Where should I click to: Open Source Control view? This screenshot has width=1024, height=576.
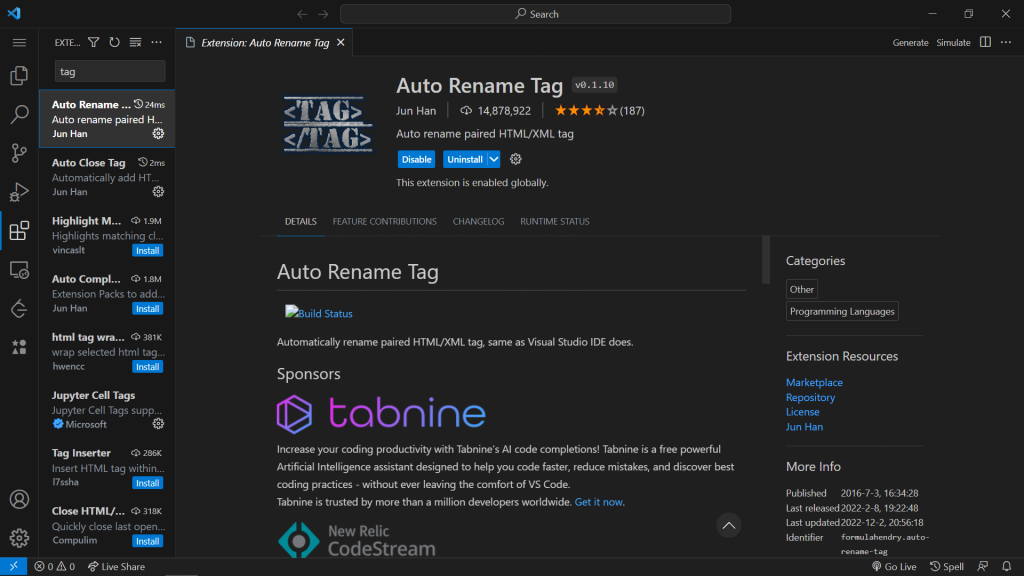pyautogui.click(x=19, y=153)
